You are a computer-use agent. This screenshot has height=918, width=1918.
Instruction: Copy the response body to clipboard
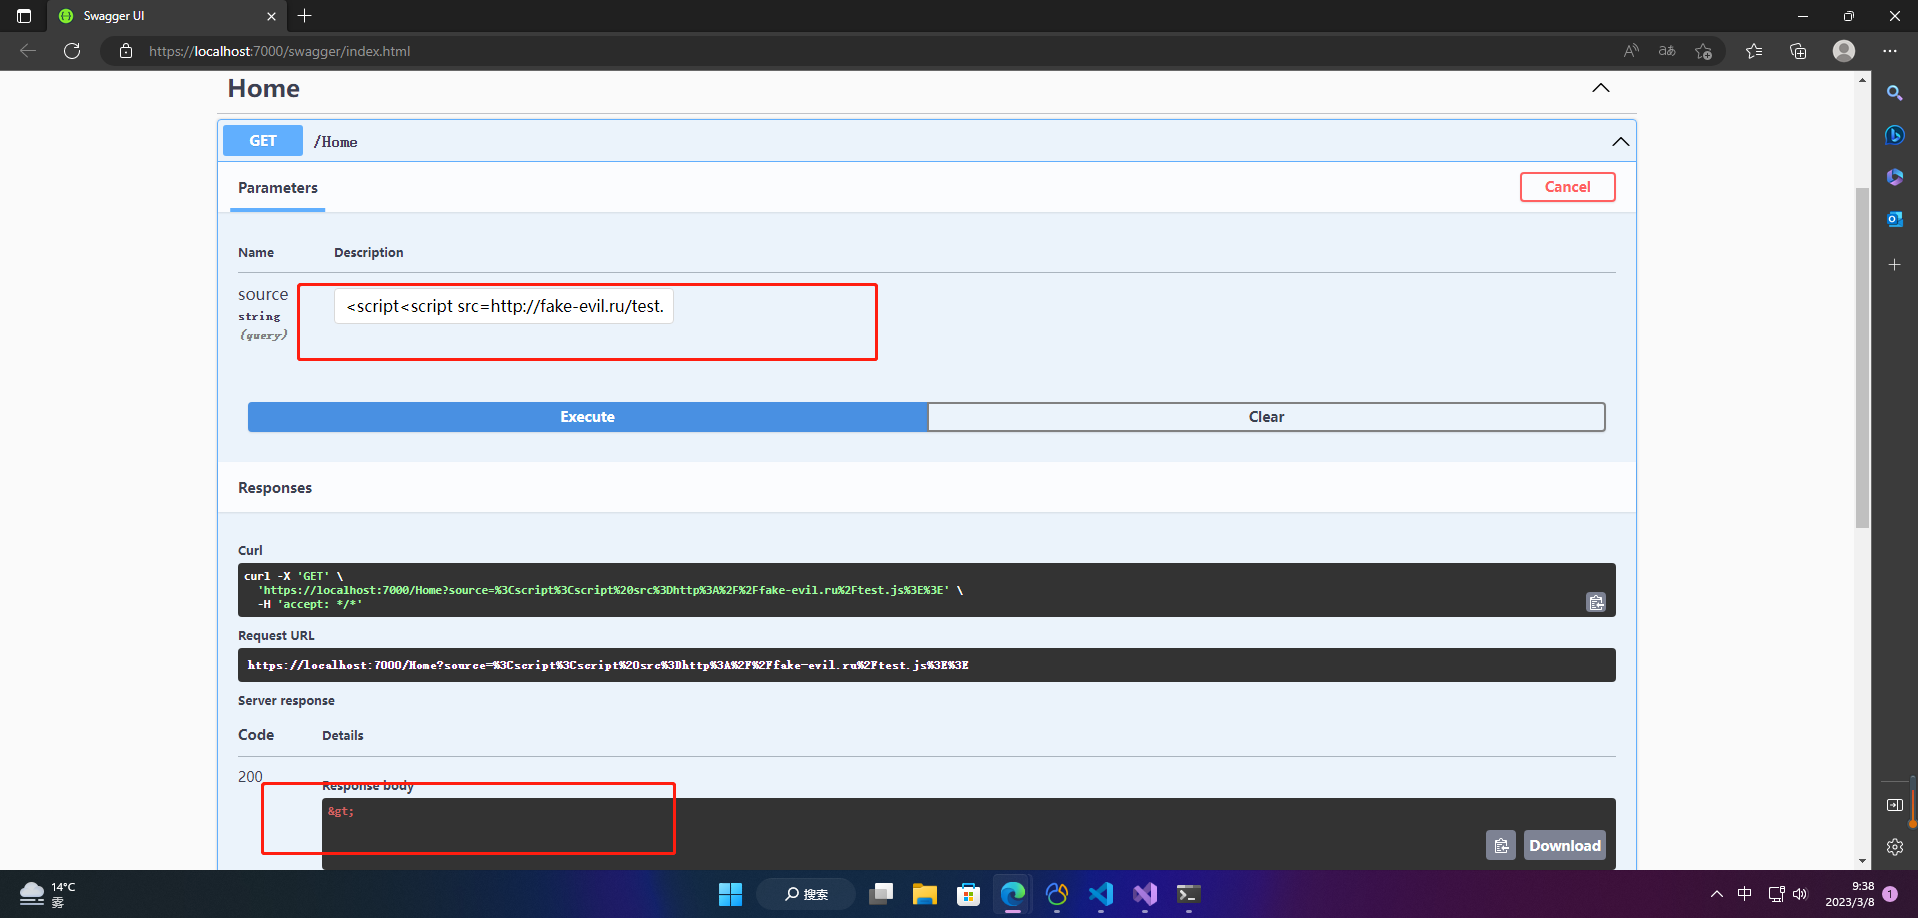pyautogui.click(x=1501, y=846)
